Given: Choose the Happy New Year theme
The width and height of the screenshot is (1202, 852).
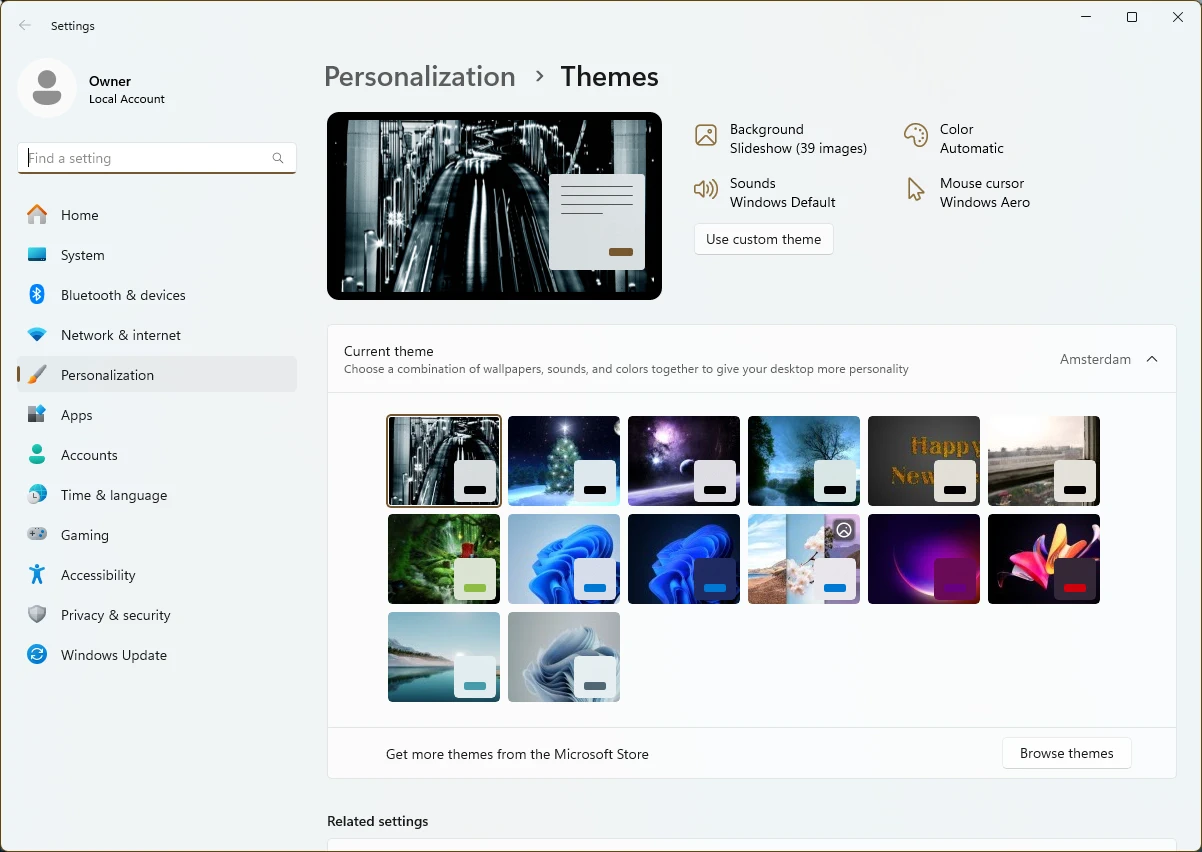Looking at the screenshot, I should pyautogui.click(x=923, y=460).
